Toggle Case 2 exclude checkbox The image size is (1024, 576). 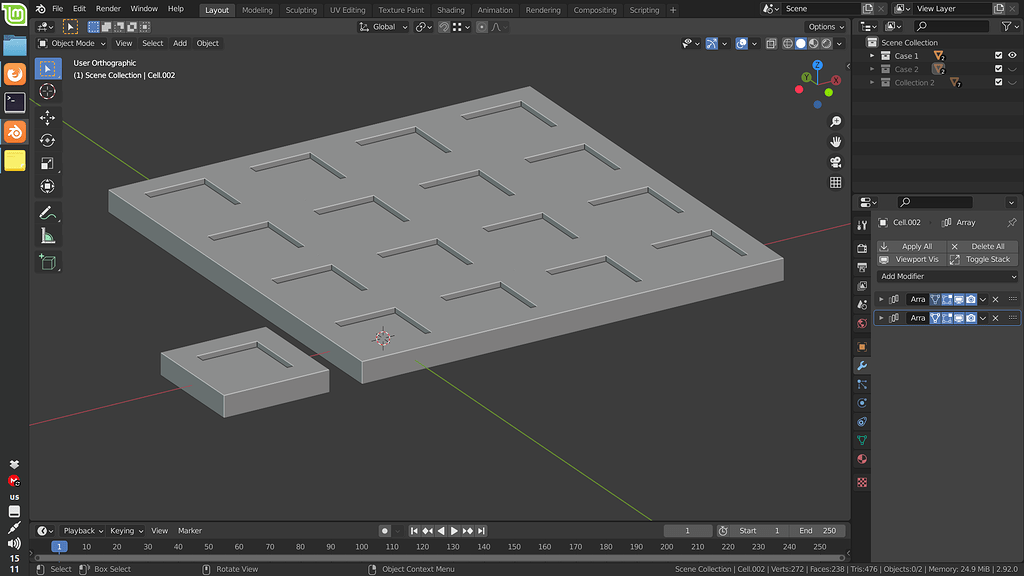pos(999,69)
